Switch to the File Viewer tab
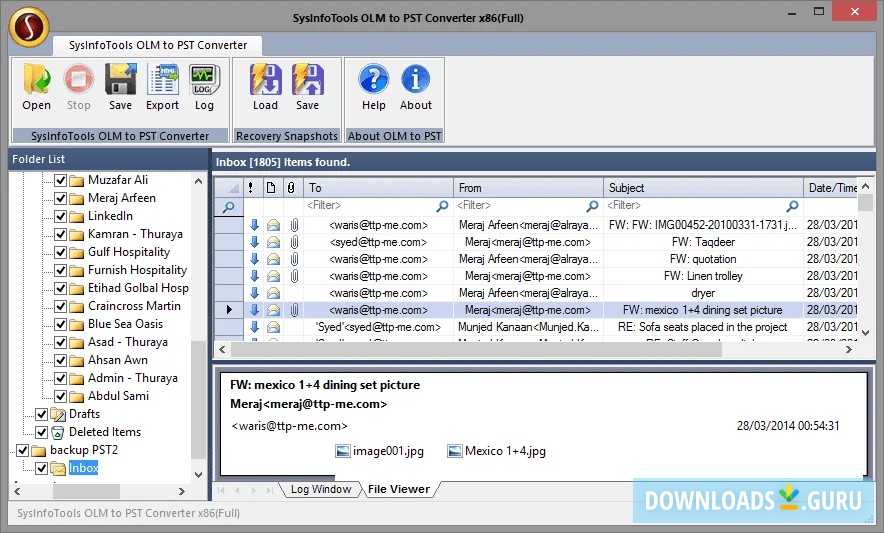The width and height of the screenshot is (884, 533). [399, 490]
